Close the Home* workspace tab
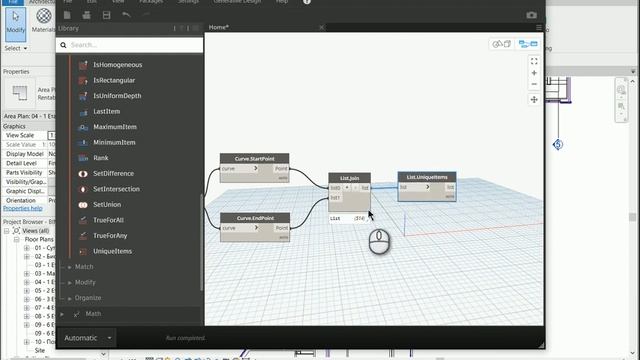640x360 pixels. (x=322, y=27)
